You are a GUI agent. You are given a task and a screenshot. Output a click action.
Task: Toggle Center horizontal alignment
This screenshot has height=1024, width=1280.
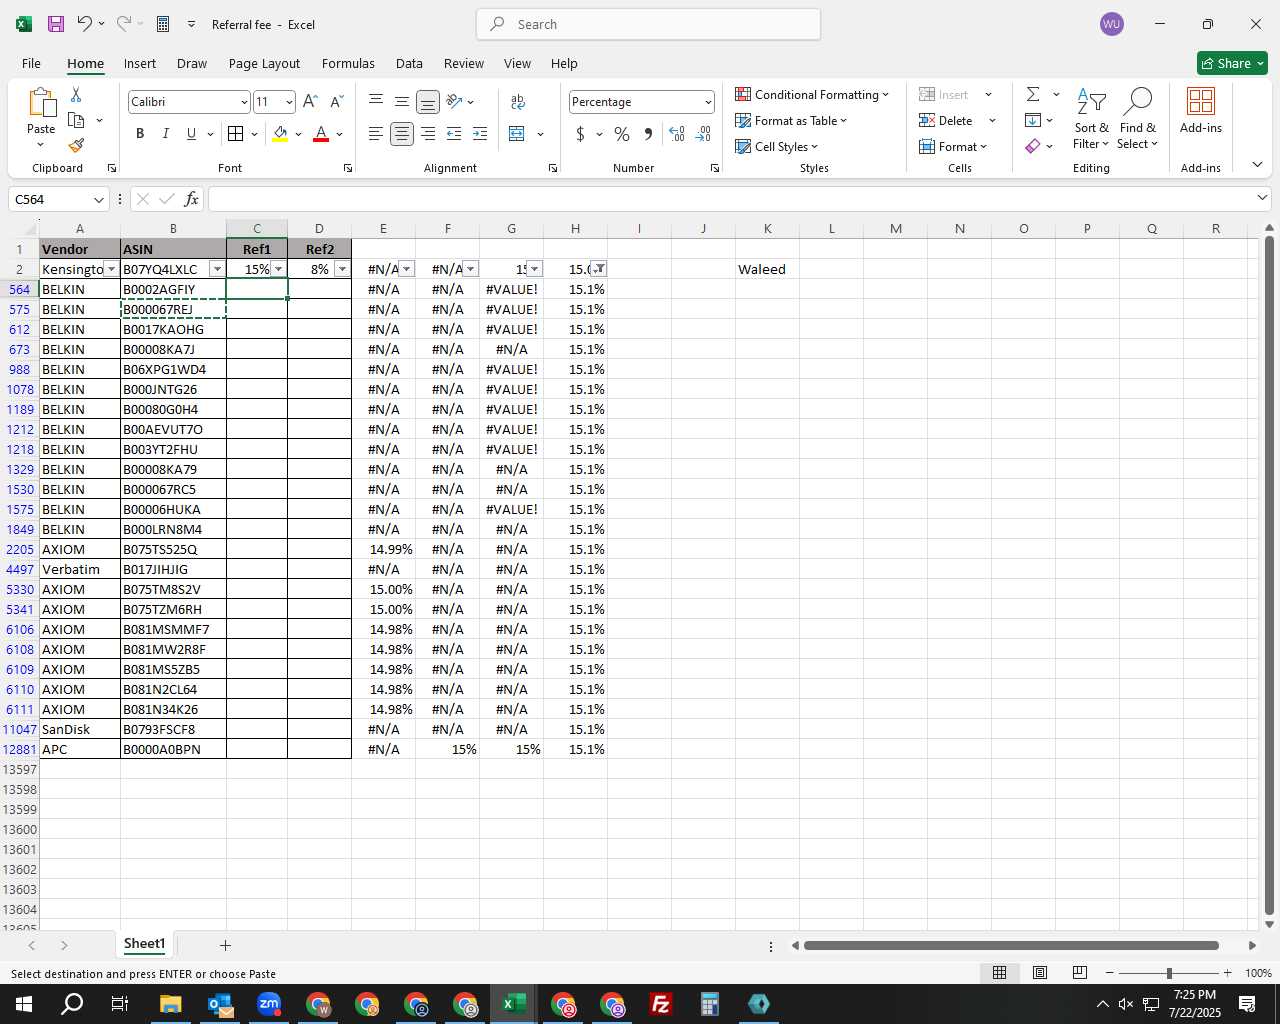tap(402, 133)
